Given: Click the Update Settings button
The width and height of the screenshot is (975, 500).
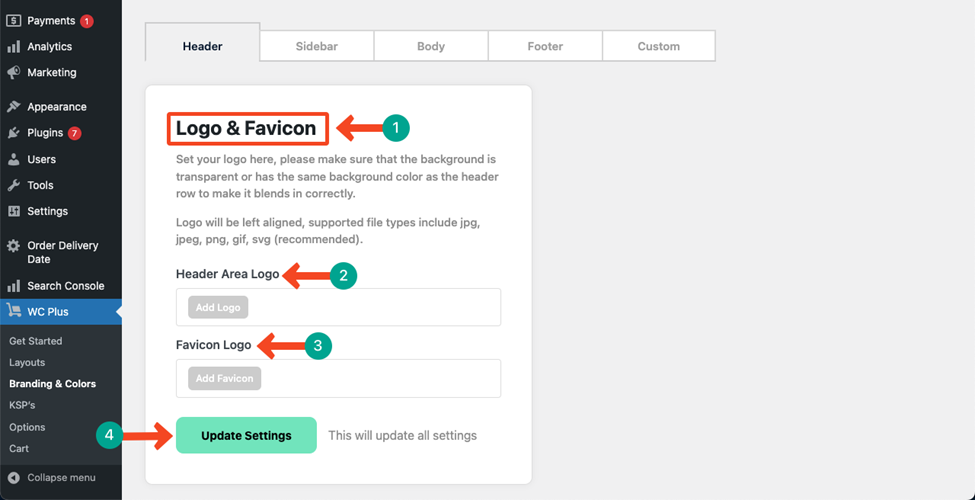Looking at the screenshot, I should pyautogui.click(x=246, y=435).
